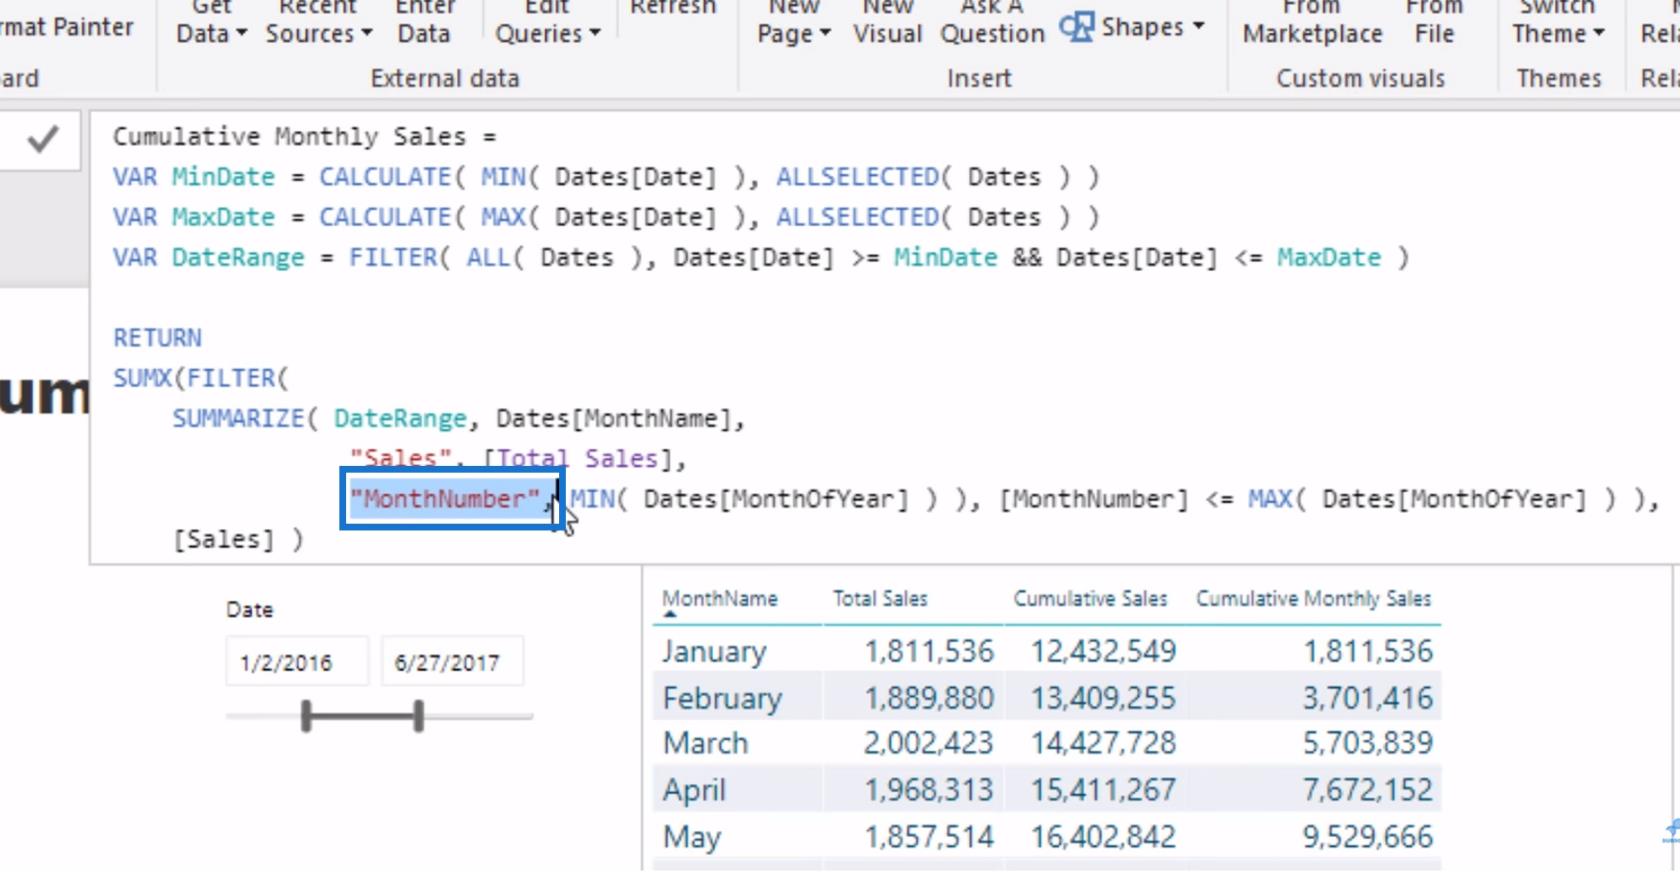Click the right handle of date slider
The height and width of the screenshot is (874, 1680).
[419, 716]
